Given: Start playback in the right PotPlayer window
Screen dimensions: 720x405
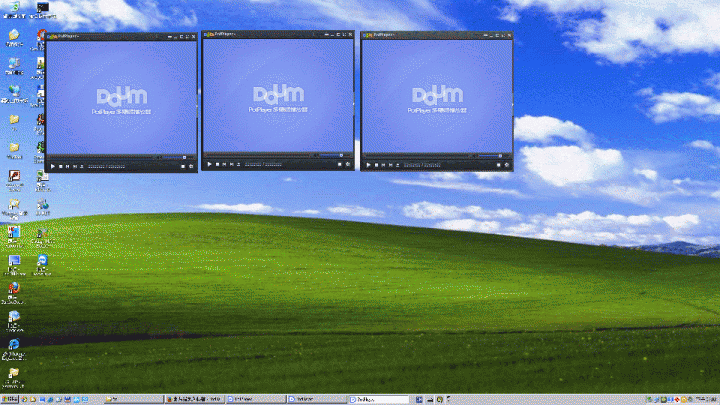Looking at the screenshot, I should pyautogui.click(x=368, y=165).
